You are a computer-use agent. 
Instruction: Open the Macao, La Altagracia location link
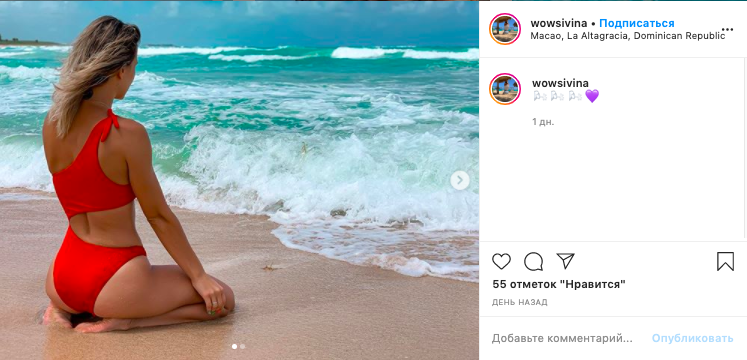(x=627, y=36)
